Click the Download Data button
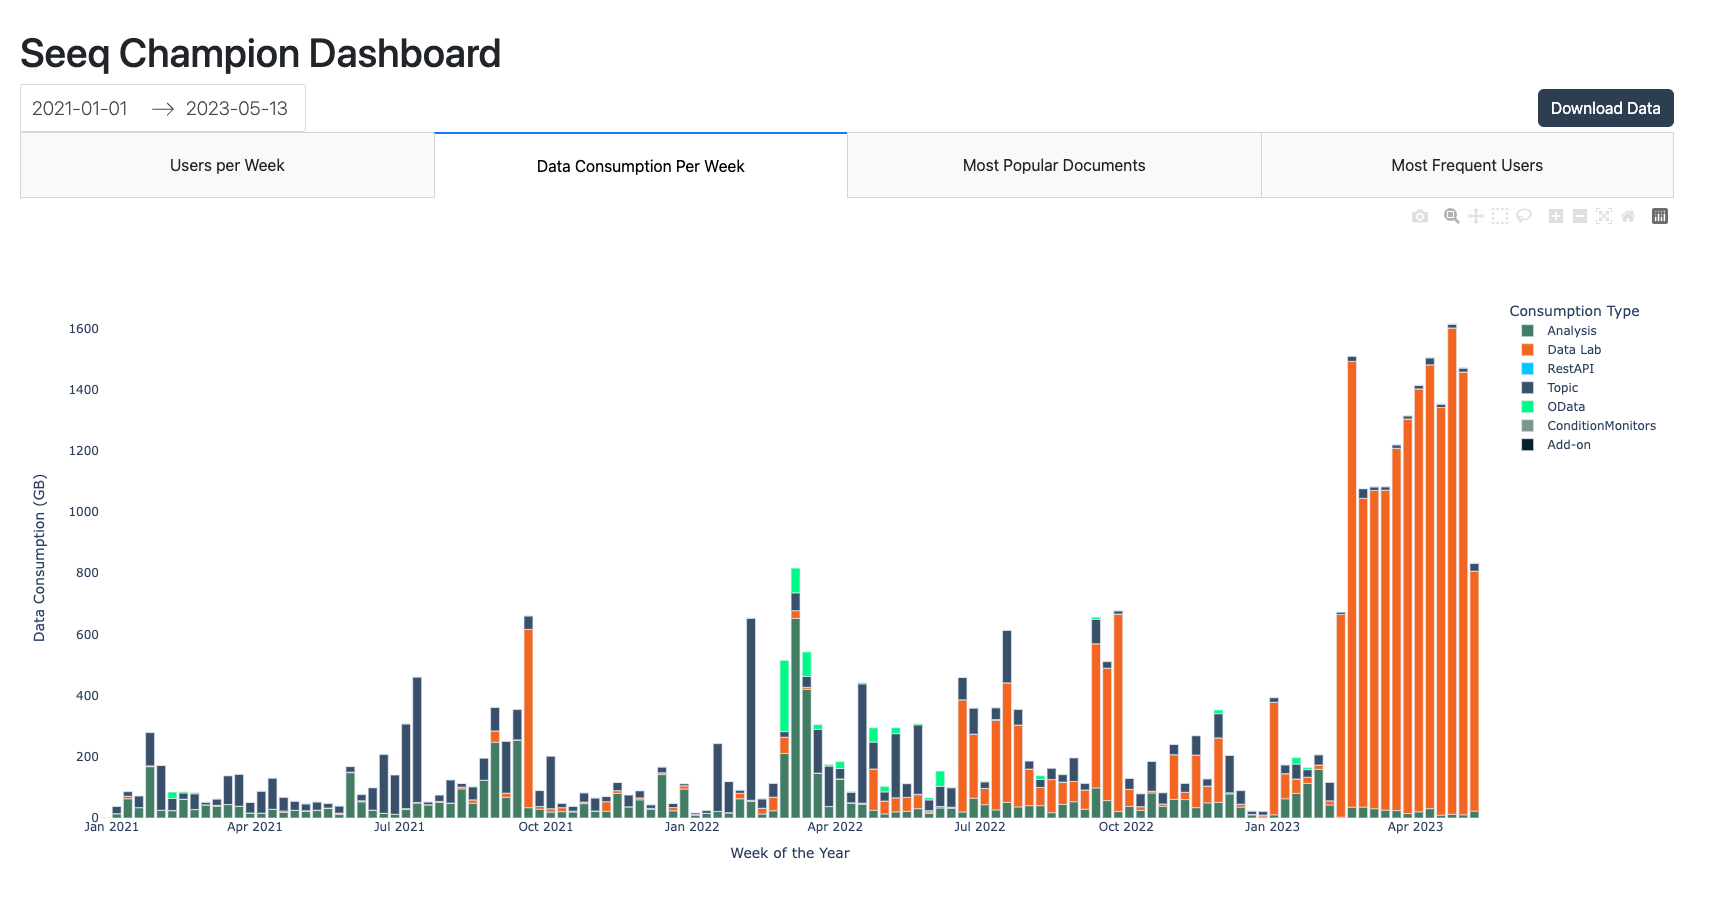Image resolution: width=1717 pixels, height=913 pixels. (1605, 108)
